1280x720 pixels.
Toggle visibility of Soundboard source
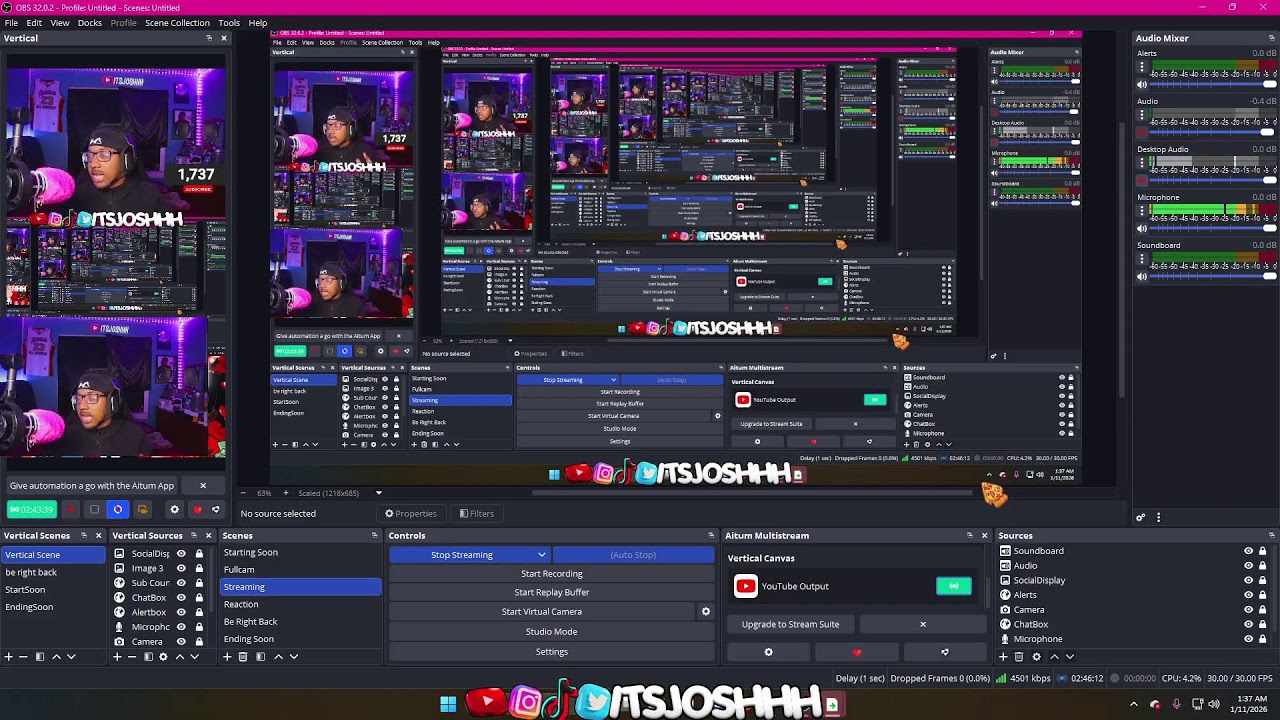click(1248, 551)
